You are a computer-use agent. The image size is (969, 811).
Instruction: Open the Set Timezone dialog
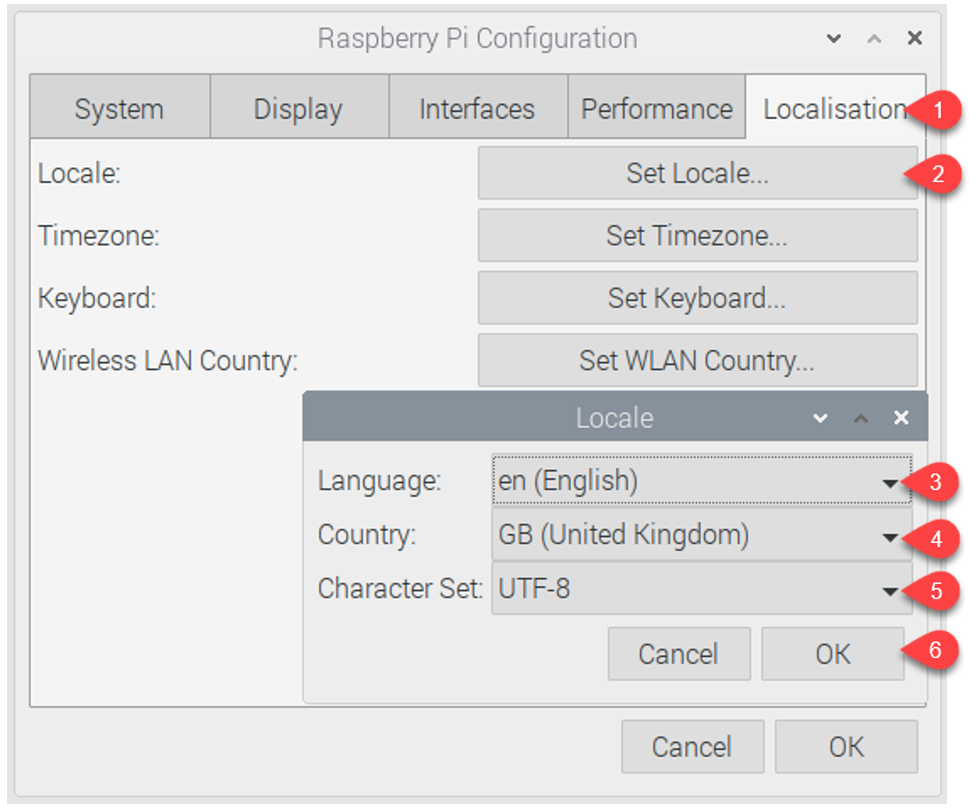point(697,236)
